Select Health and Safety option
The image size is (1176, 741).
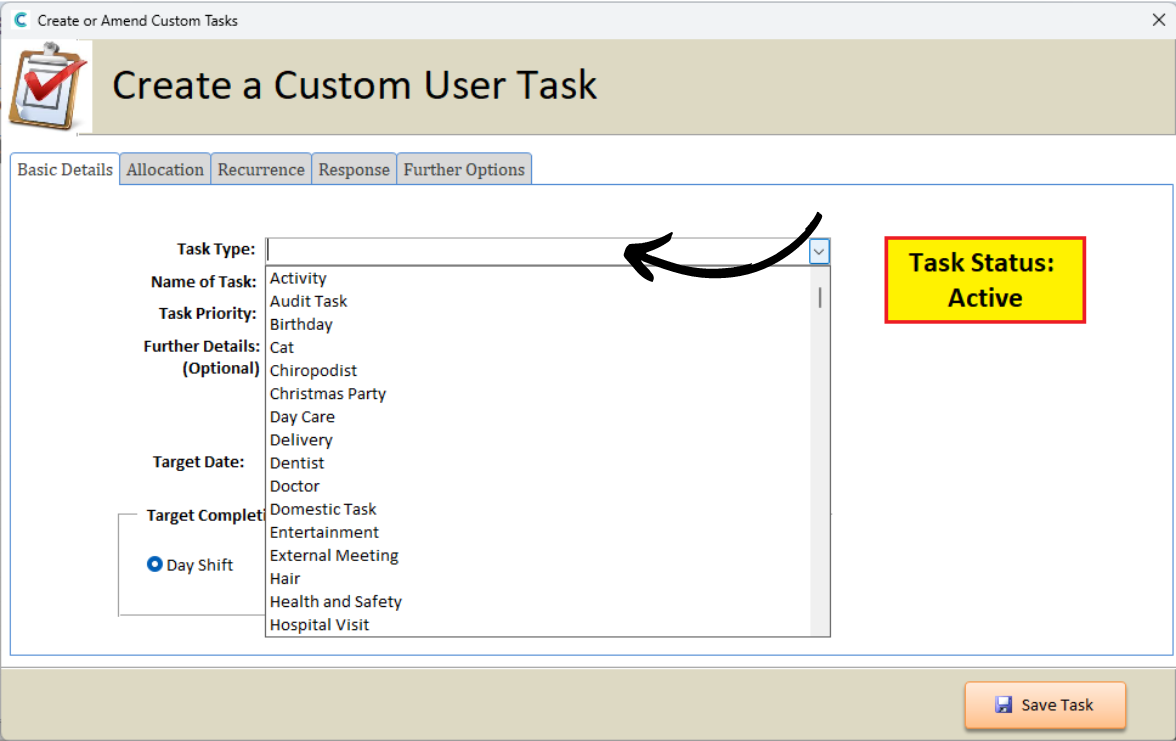(335, 601)
